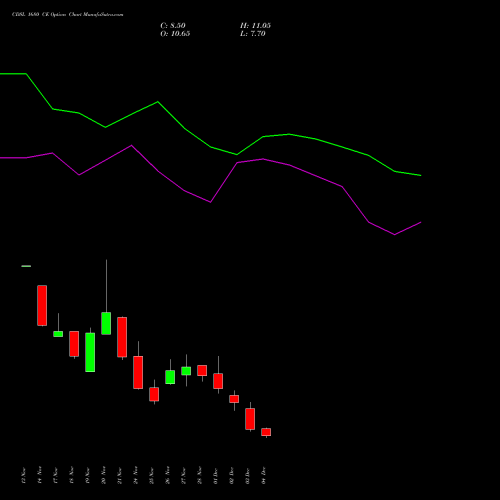Click the 18 Nov date label
Image resolution: width=500 pixels, height=500 pixels.
coord(71,475)
